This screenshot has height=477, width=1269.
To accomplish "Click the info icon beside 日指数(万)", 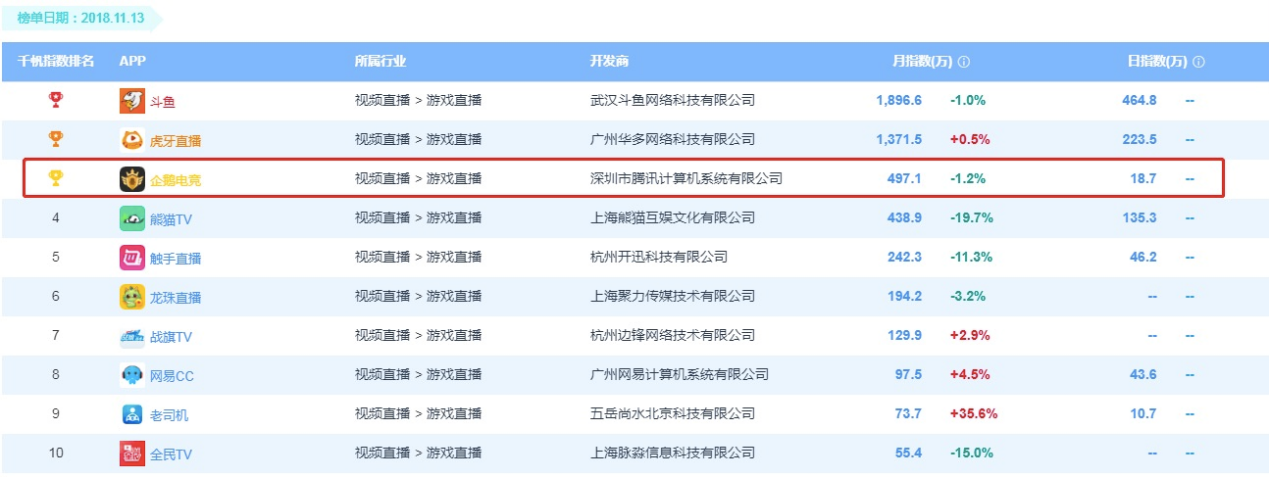I will point(1198,62).
